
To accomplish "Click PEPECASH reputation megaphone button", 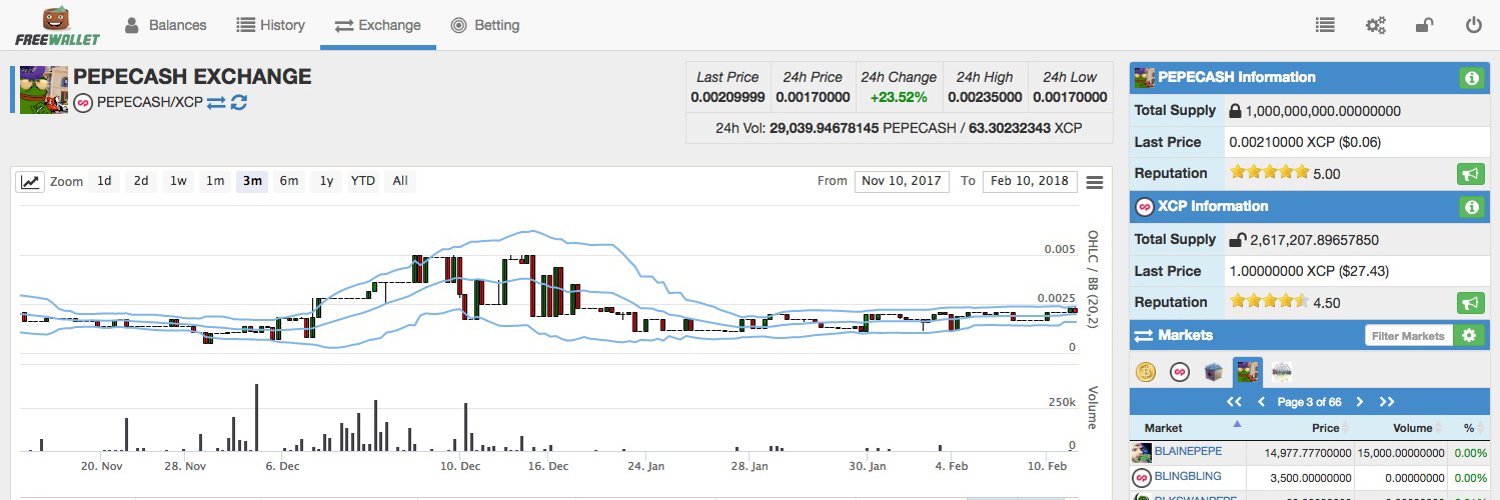I will (1470, 173).
